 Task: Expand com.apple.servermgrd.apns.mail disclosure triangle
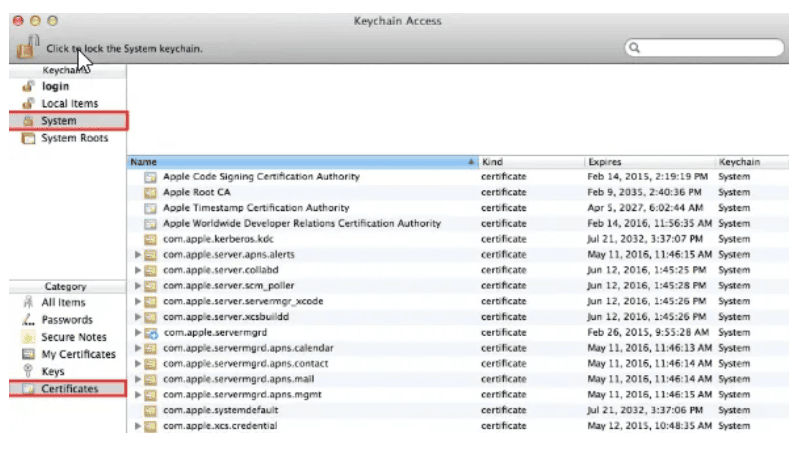(138, 379)
